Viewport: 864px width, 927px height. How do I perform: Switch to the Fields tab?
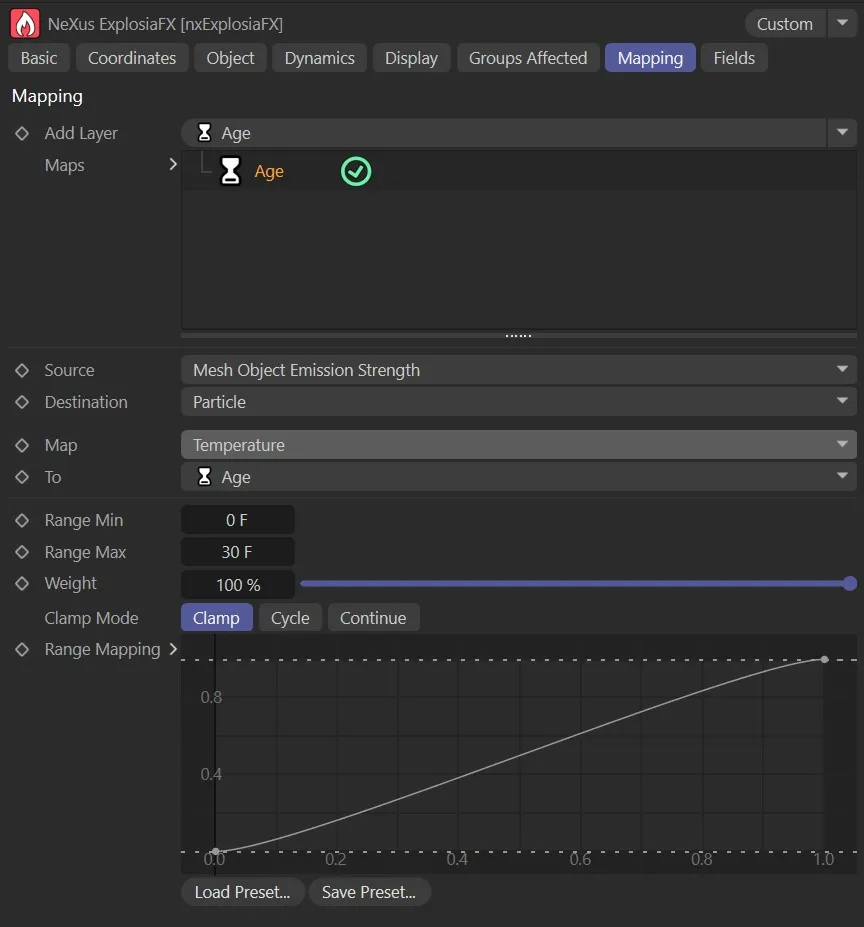click(x=734, y=58)
